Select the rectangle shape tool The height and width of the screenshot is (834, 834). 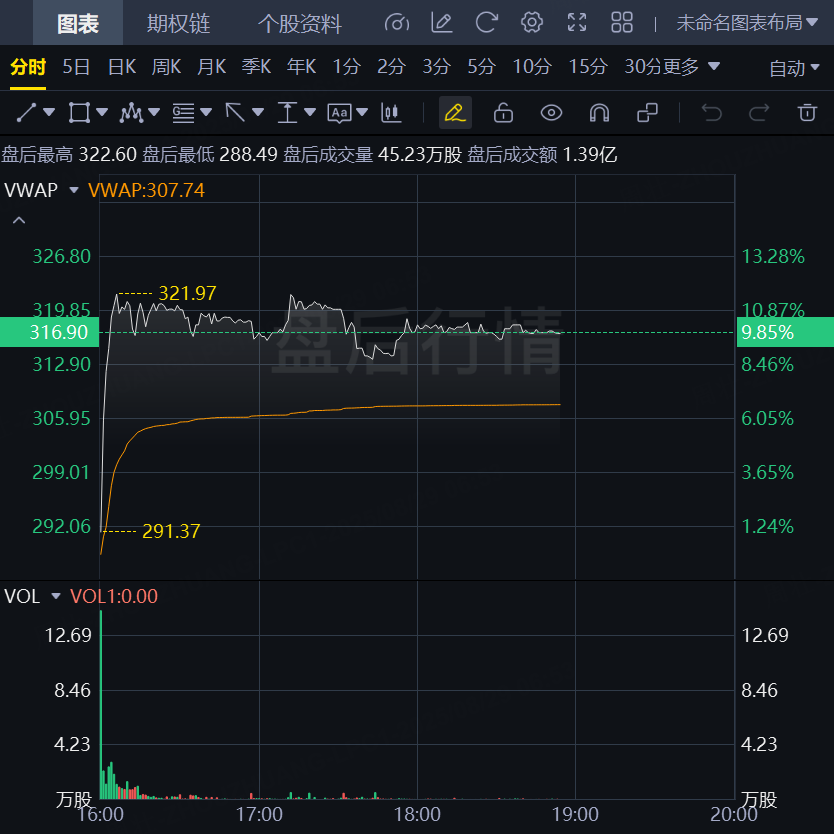(79, 113)
